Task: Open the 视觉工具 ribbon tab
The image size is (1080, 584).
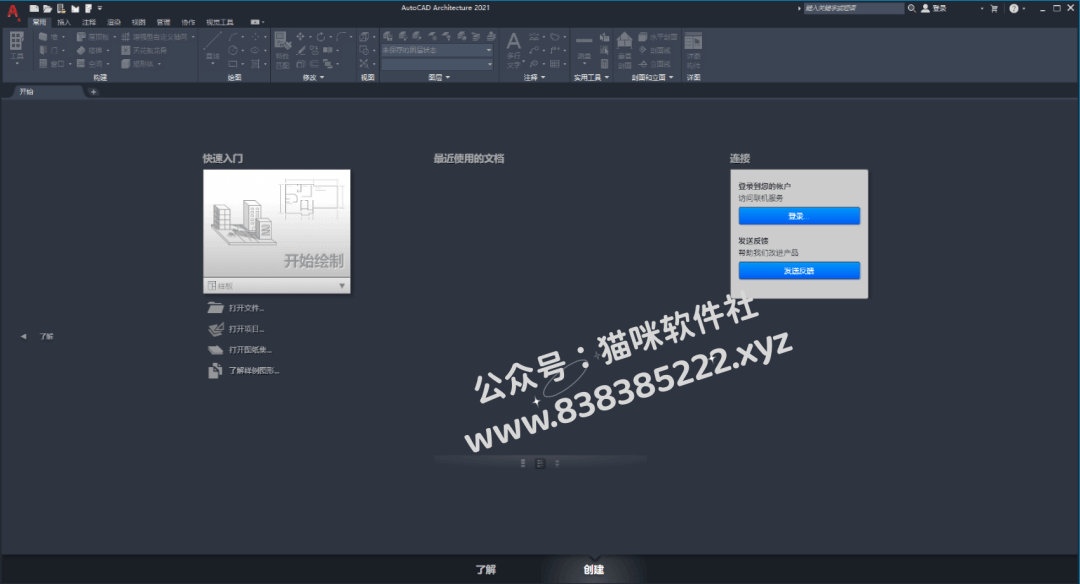Action: coord(220,22)
